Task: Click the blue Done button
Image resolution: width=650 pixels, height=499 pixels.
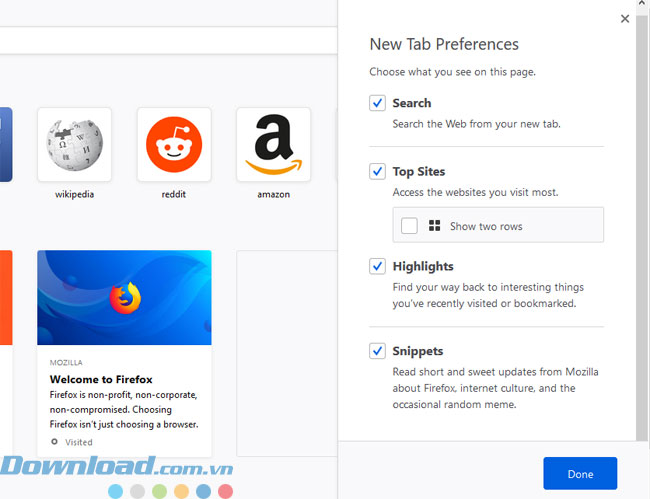Action: (x=580, y=473)
